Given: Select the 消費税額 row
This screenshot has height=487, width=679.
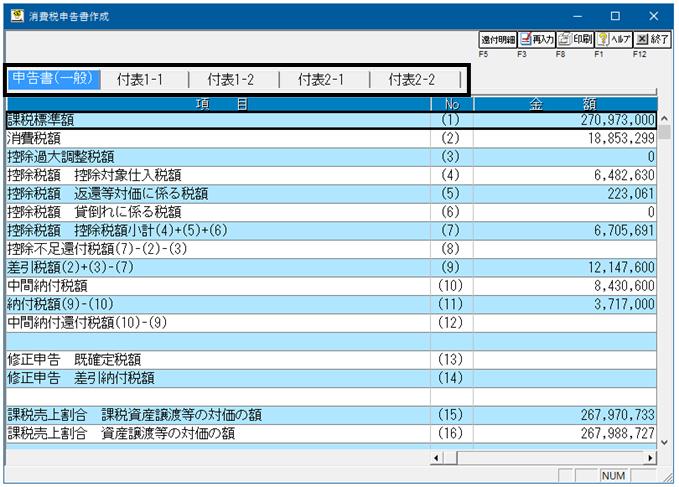Looking at the screenshot, I should [331, 139].
